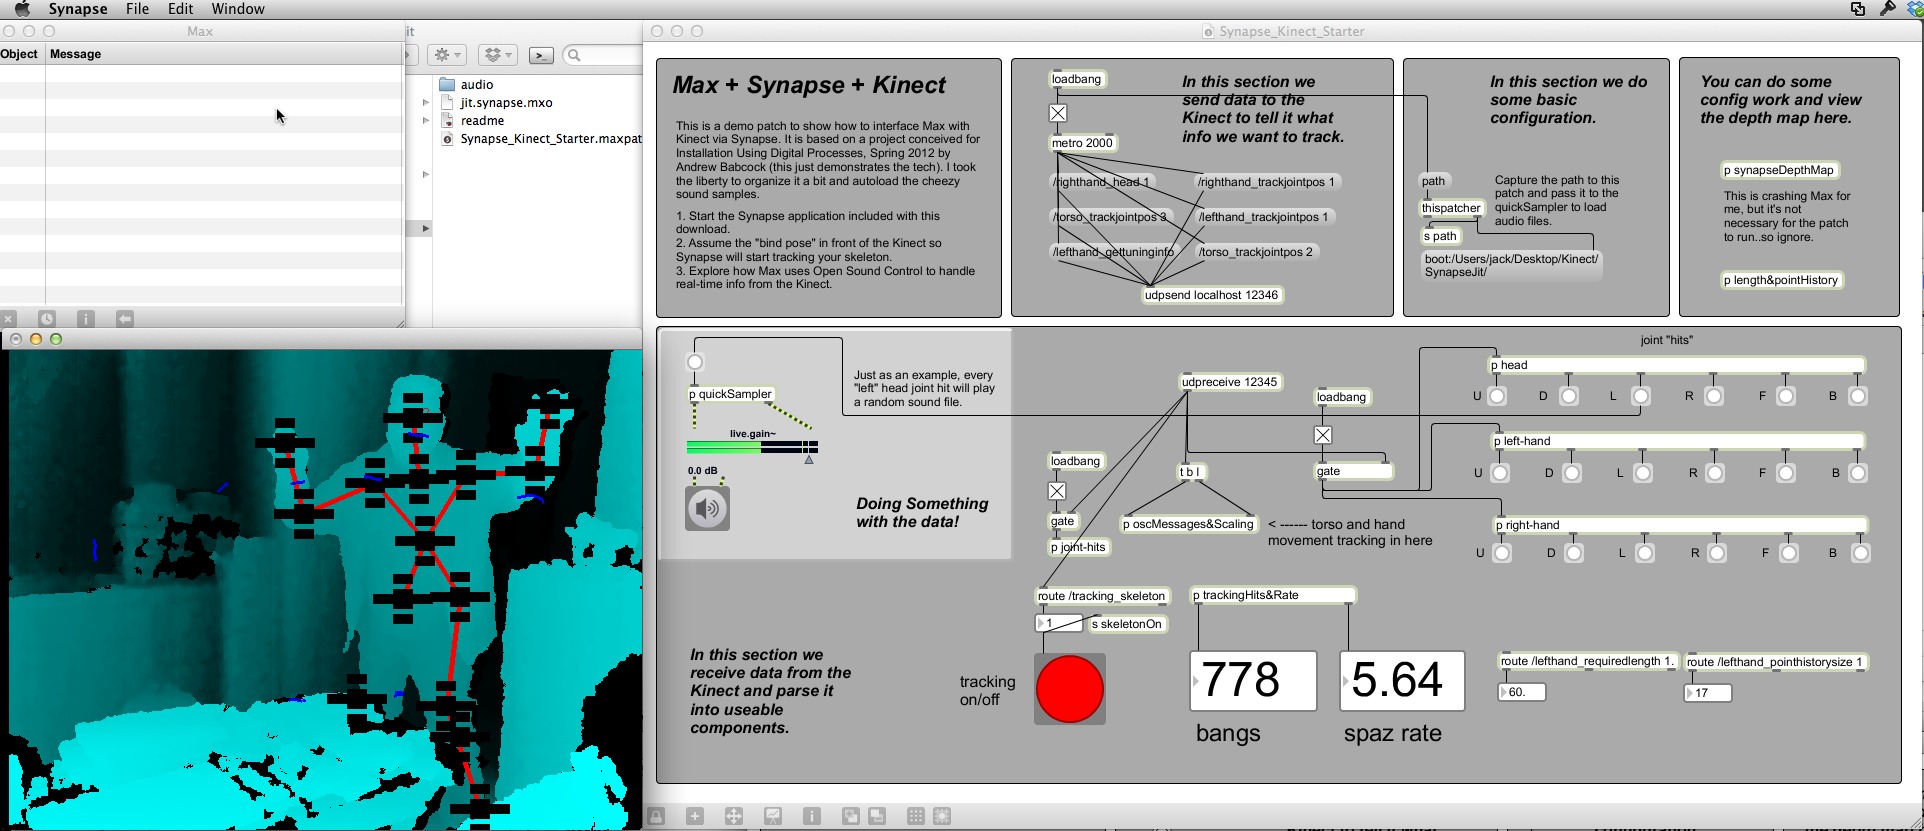Viewport: 1924px width, 831px height.
Task: Click the bangs number box showing 778
Action: click(x=1253, y=681)
